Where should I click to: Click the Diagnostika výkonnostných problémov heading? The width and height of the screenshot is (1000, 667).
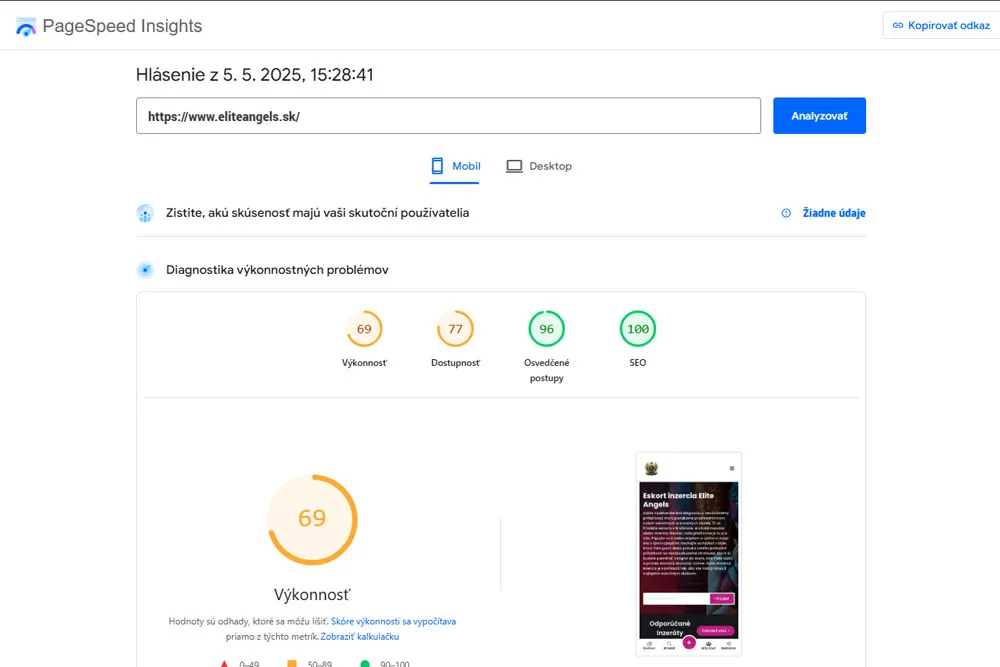pos(277,270)
